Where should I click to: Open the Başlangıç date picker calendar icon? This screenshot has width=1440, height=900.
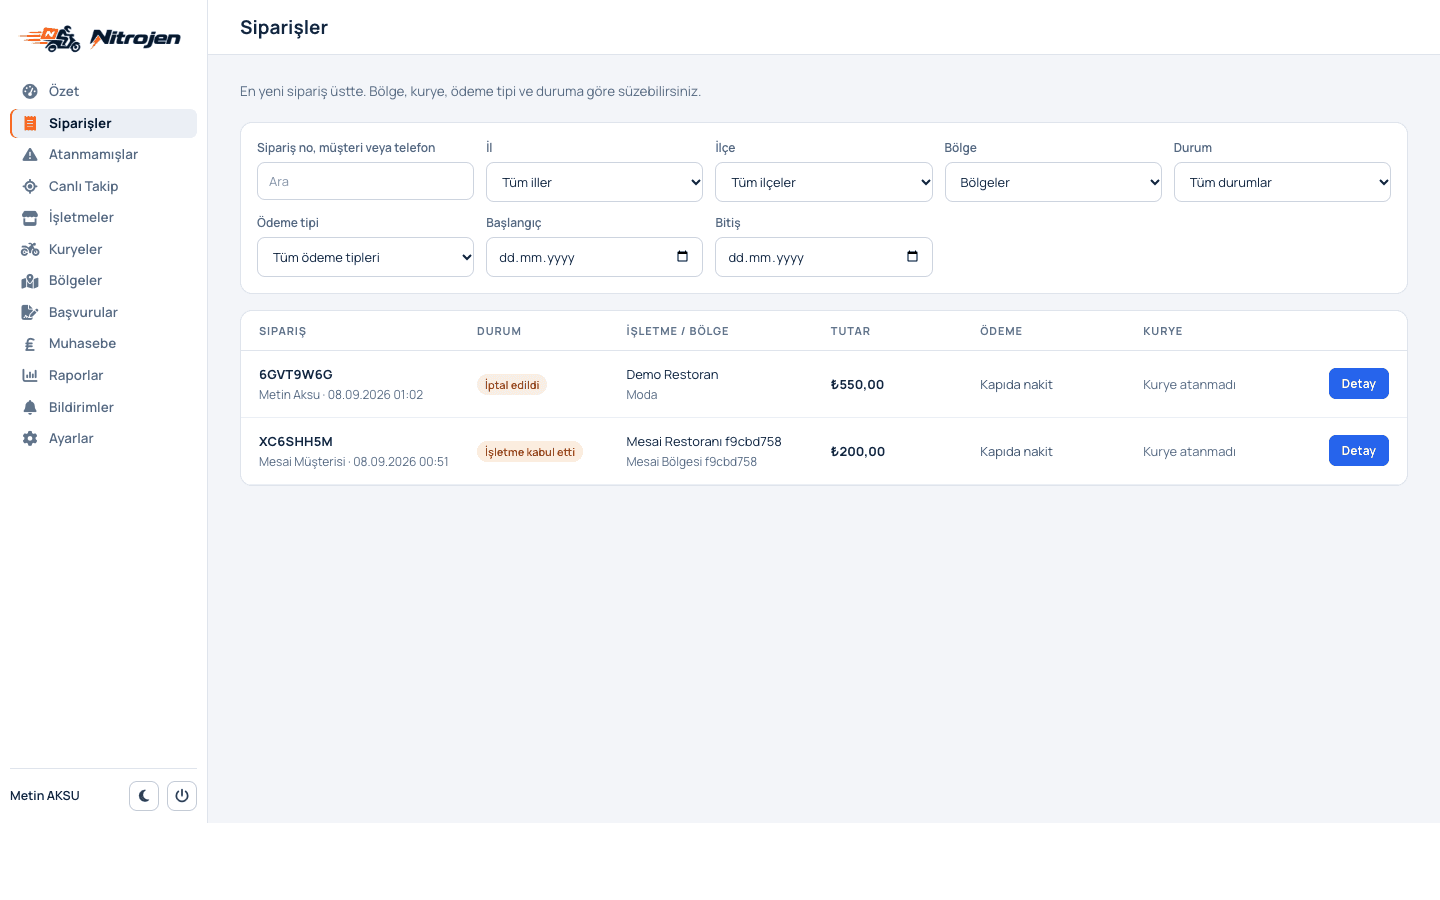[683, 257]
